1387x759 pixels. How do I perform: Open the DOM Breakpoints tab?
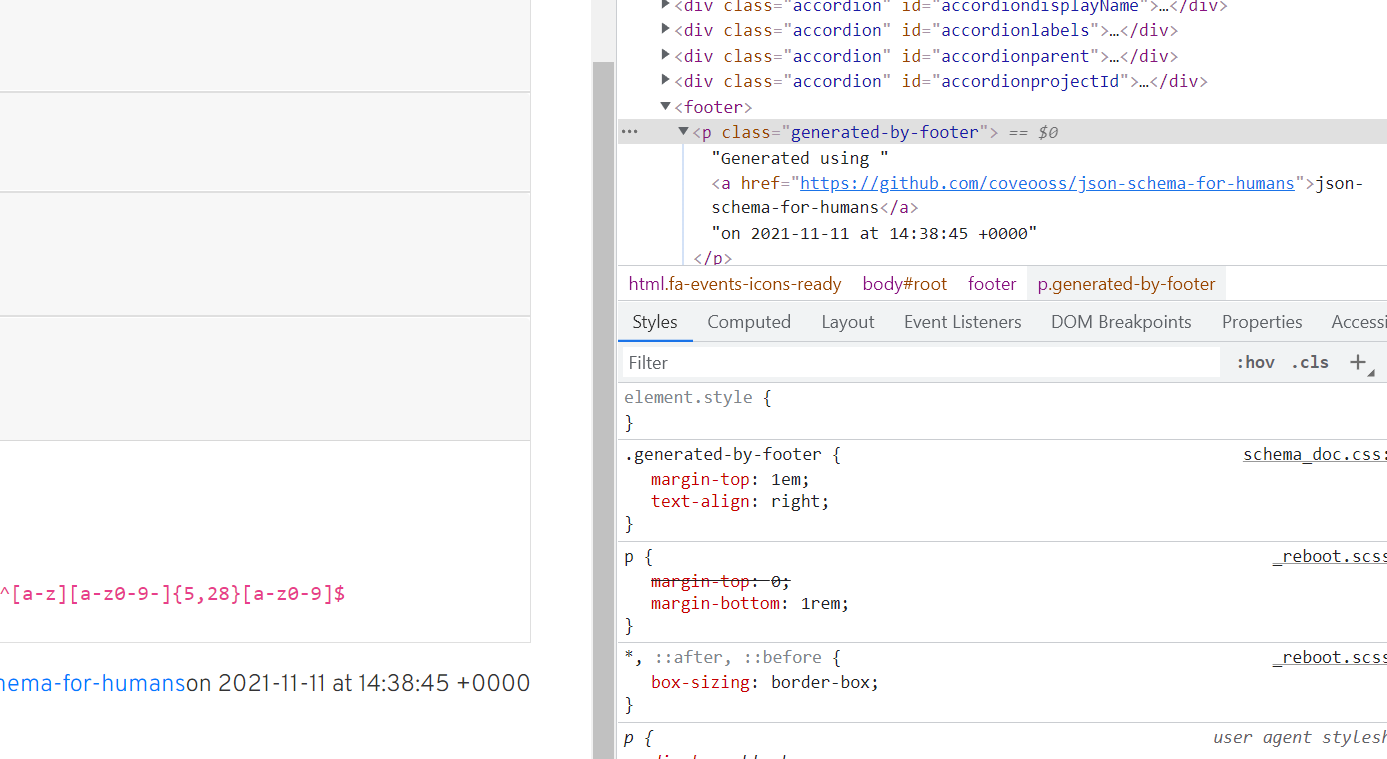coord(1121,321)
